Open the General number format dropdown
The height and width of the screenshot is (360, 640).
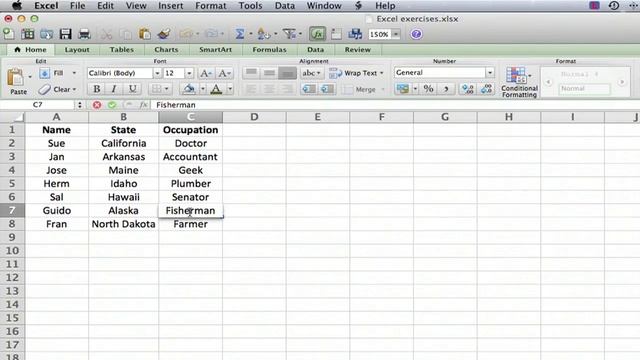(x=489, y=73)
